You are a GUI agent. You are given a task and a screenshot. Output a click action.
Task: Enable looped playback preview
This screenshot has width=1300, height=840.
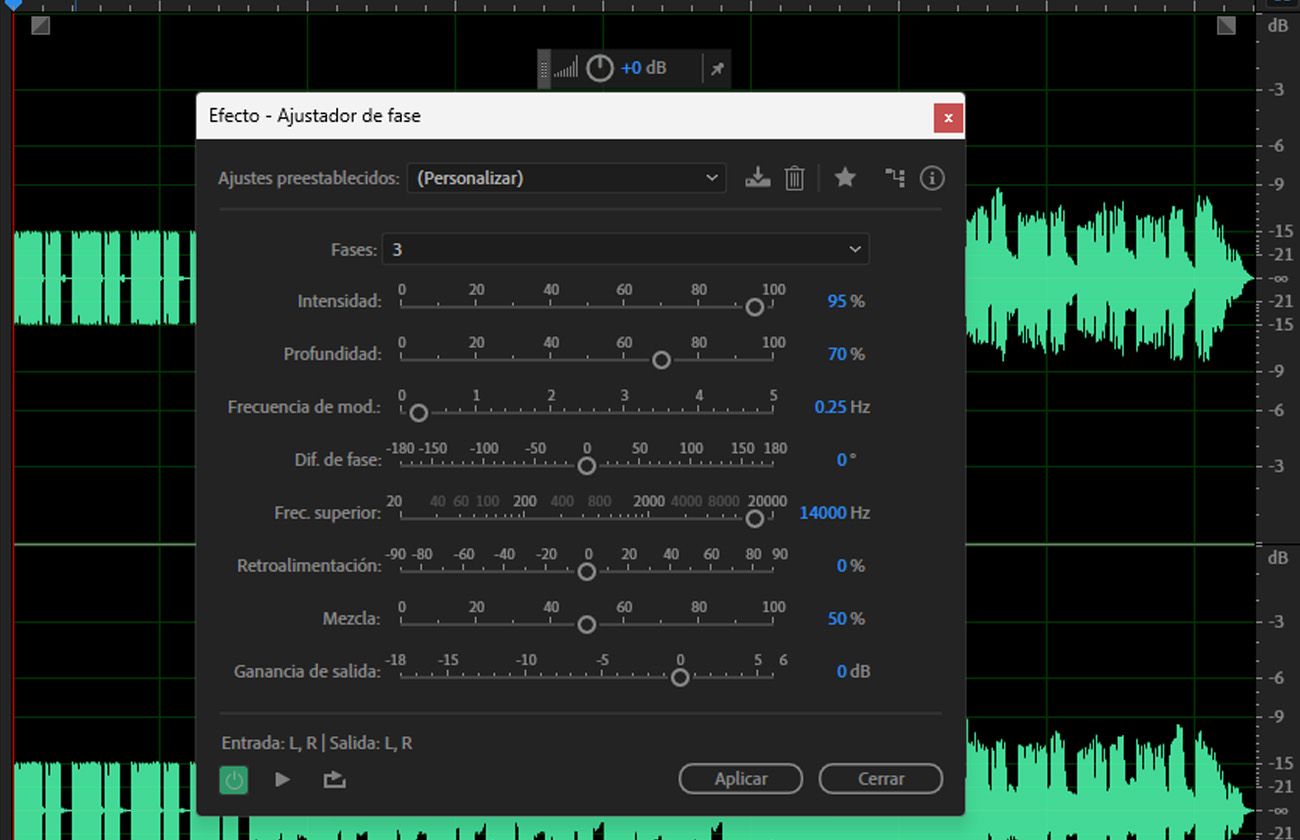click(x=333, y=779)
